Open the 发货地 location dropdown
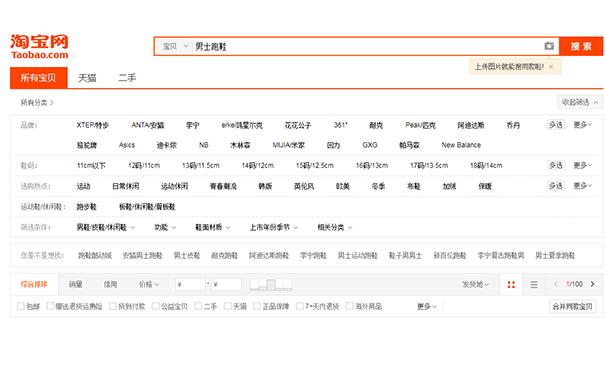605x375 pixels. [475, 284]
